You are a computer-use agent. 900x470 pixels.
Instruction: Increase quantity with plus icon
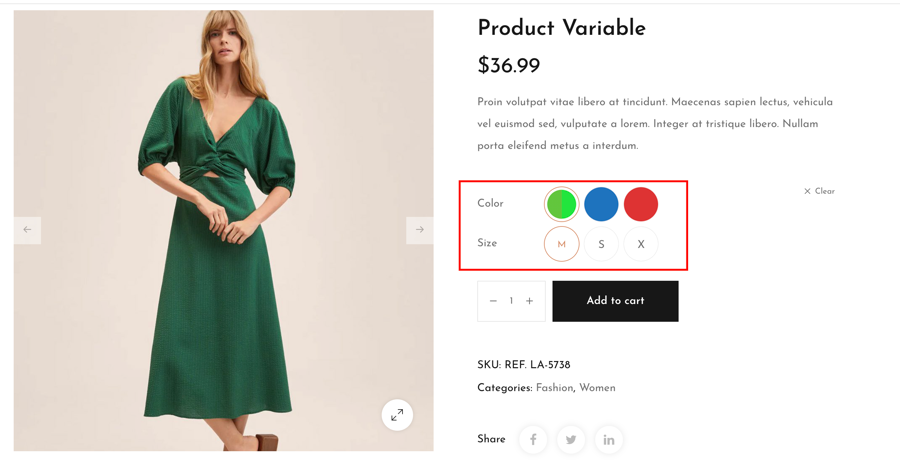[530, 301]
